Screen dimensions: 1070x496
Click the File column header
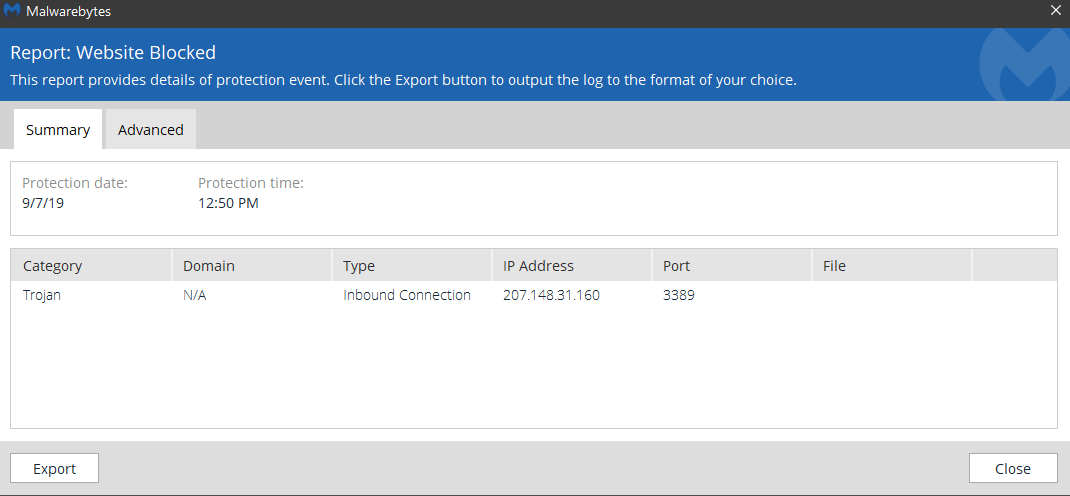[x=891, y=265]
